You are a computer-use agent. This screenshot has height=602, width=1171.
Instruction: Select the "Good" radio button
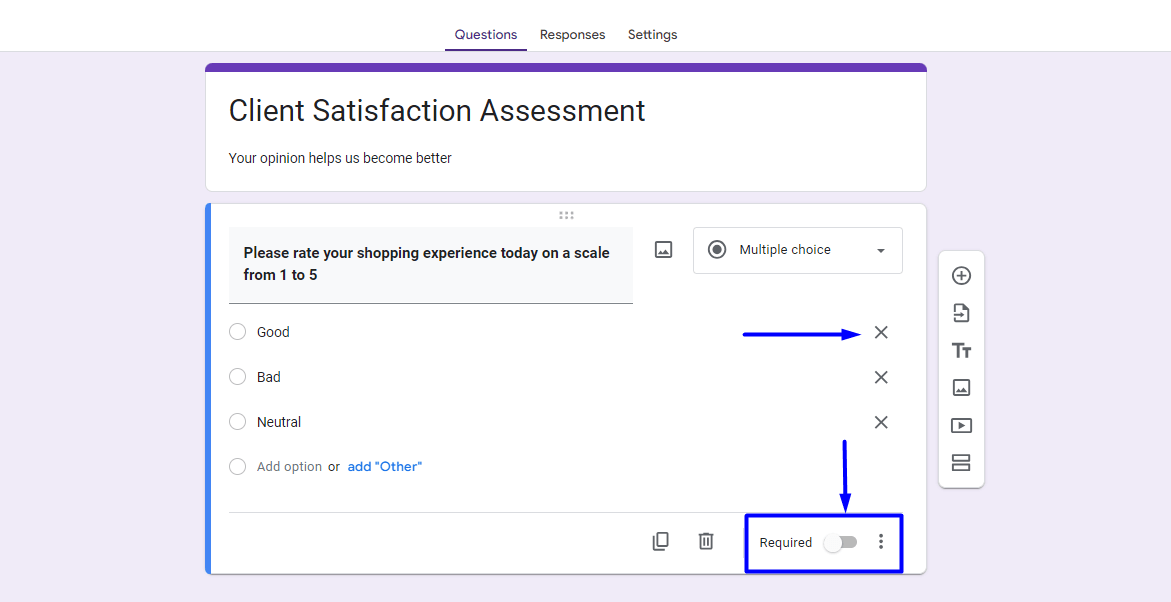point(237,331)
